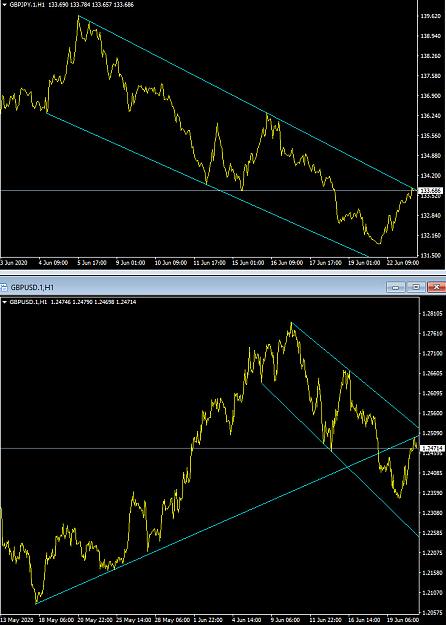Image resolution: width=446 pixels, height=625 pixels.
Task: Minimize the GBPUSD.1,H1 chart window
Action: coord(395,287)
